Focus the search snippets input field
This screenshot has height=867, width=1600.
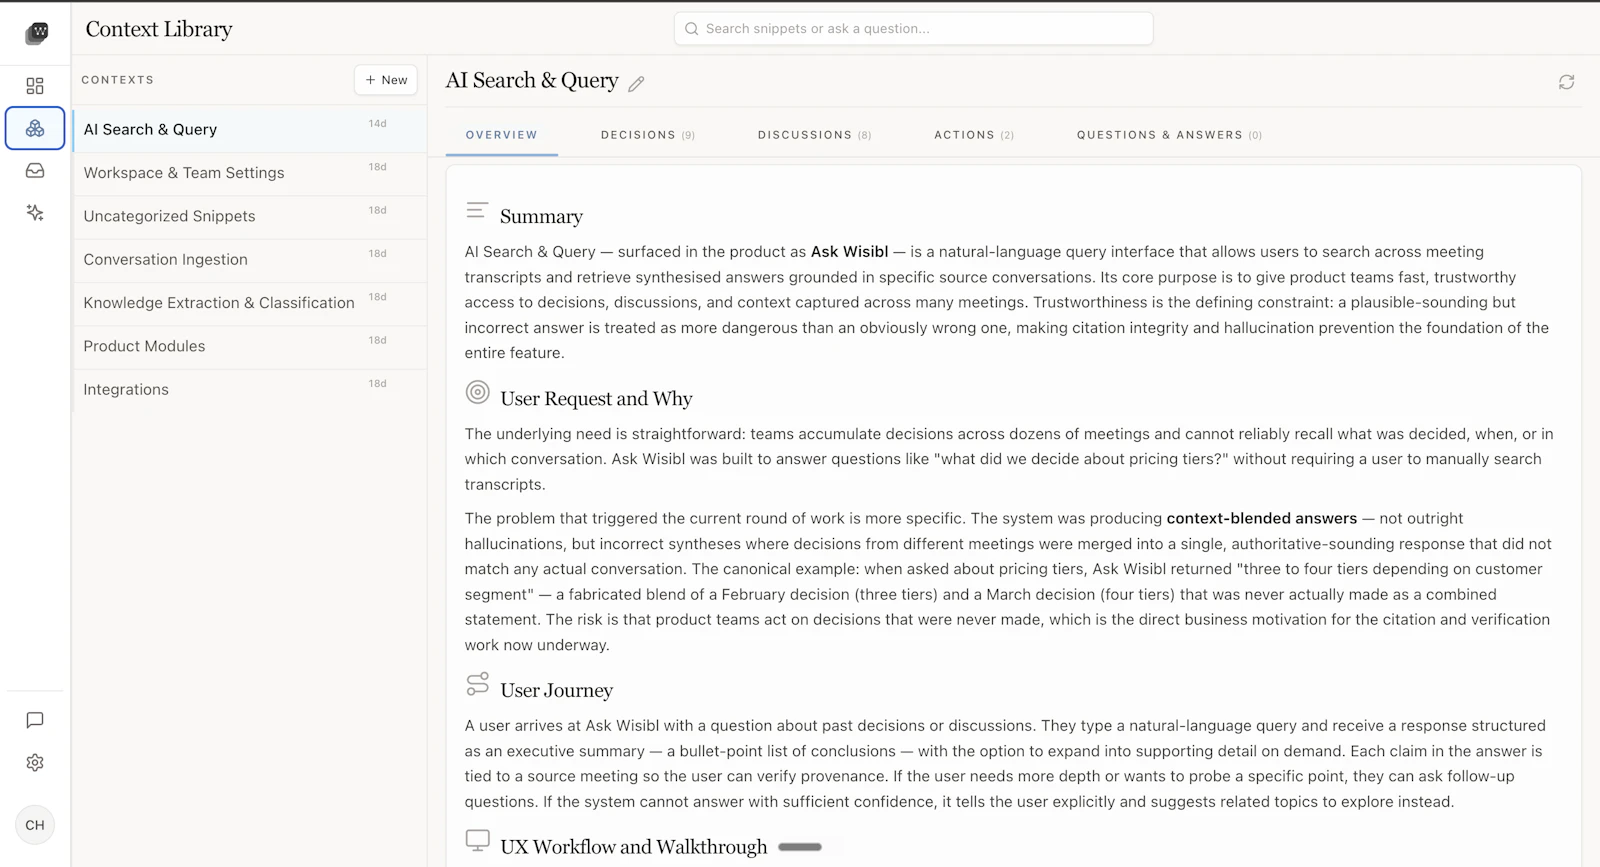tap(914, 29)
